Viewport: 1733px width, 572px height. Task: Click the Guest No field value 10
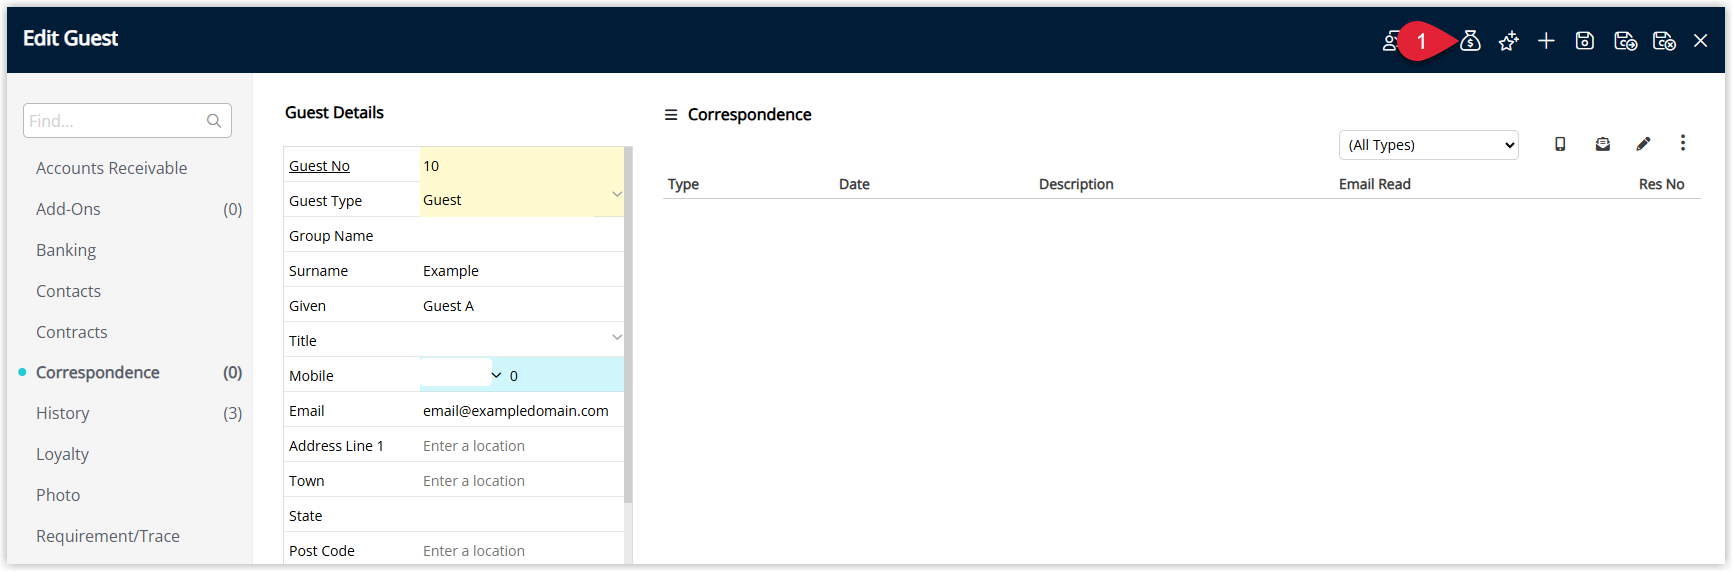520,165
